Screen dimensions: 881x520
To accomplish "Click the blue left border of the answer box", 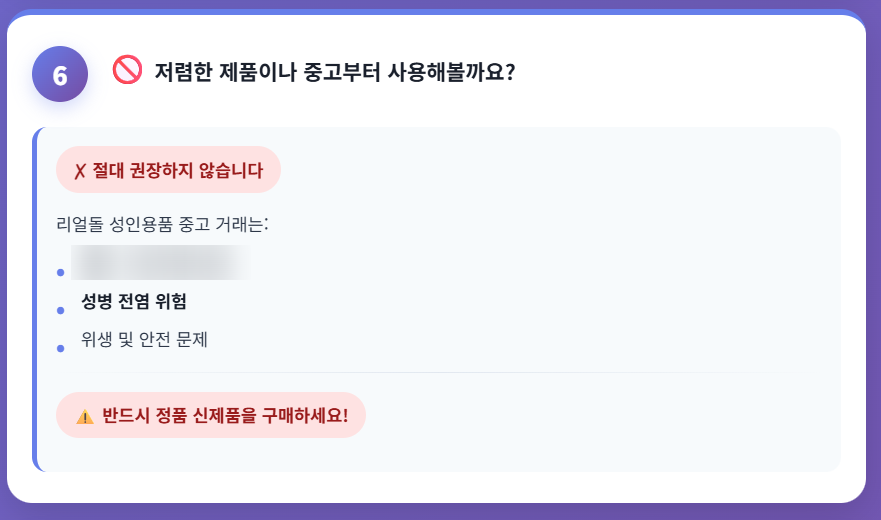I will pos(35,300).
